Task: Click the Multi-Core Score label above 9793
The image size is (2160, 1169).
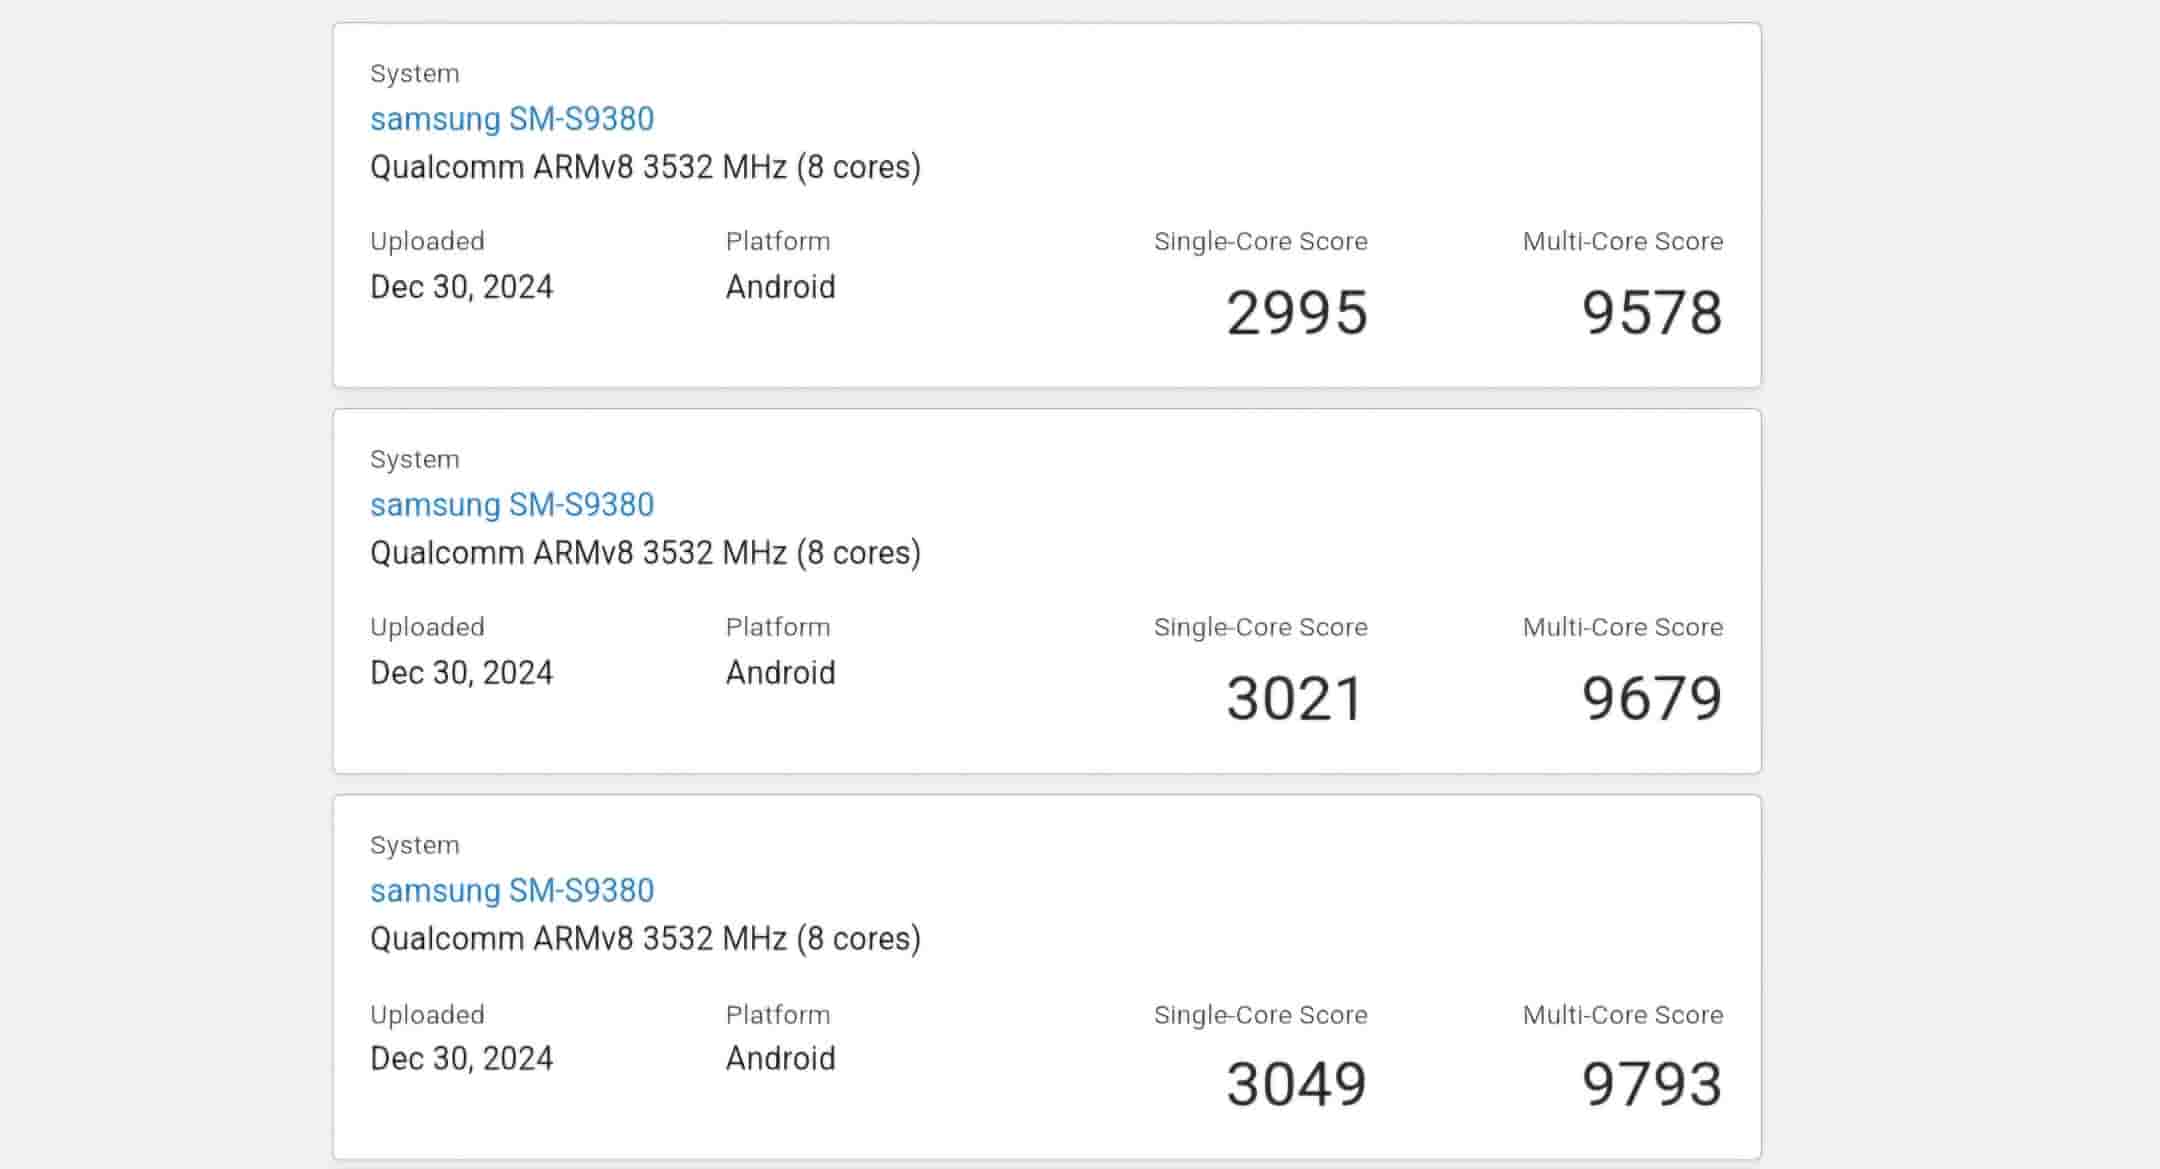Action: pyautogui.click(x=1622, y=1015)
